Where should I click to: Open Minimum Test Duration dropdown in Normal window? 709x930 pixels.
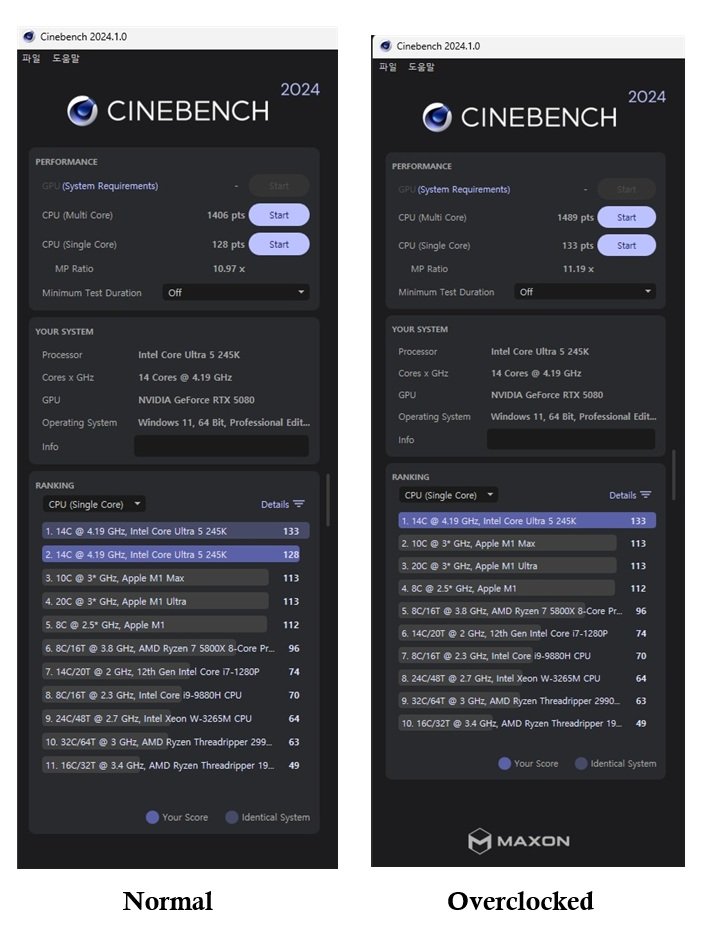point(236,292)
